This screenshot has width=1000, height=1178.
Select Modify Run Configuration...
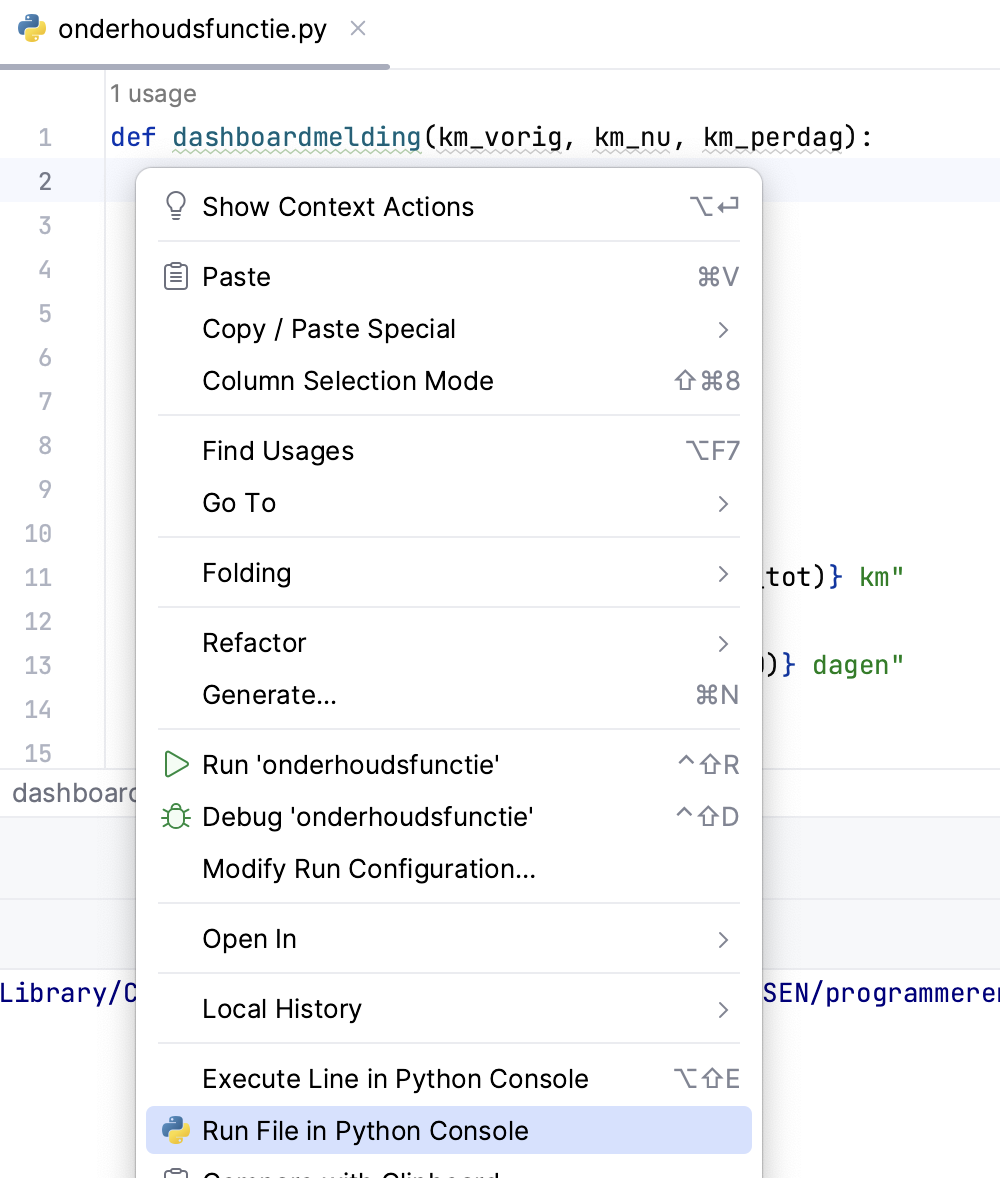[x=369, y=869]
